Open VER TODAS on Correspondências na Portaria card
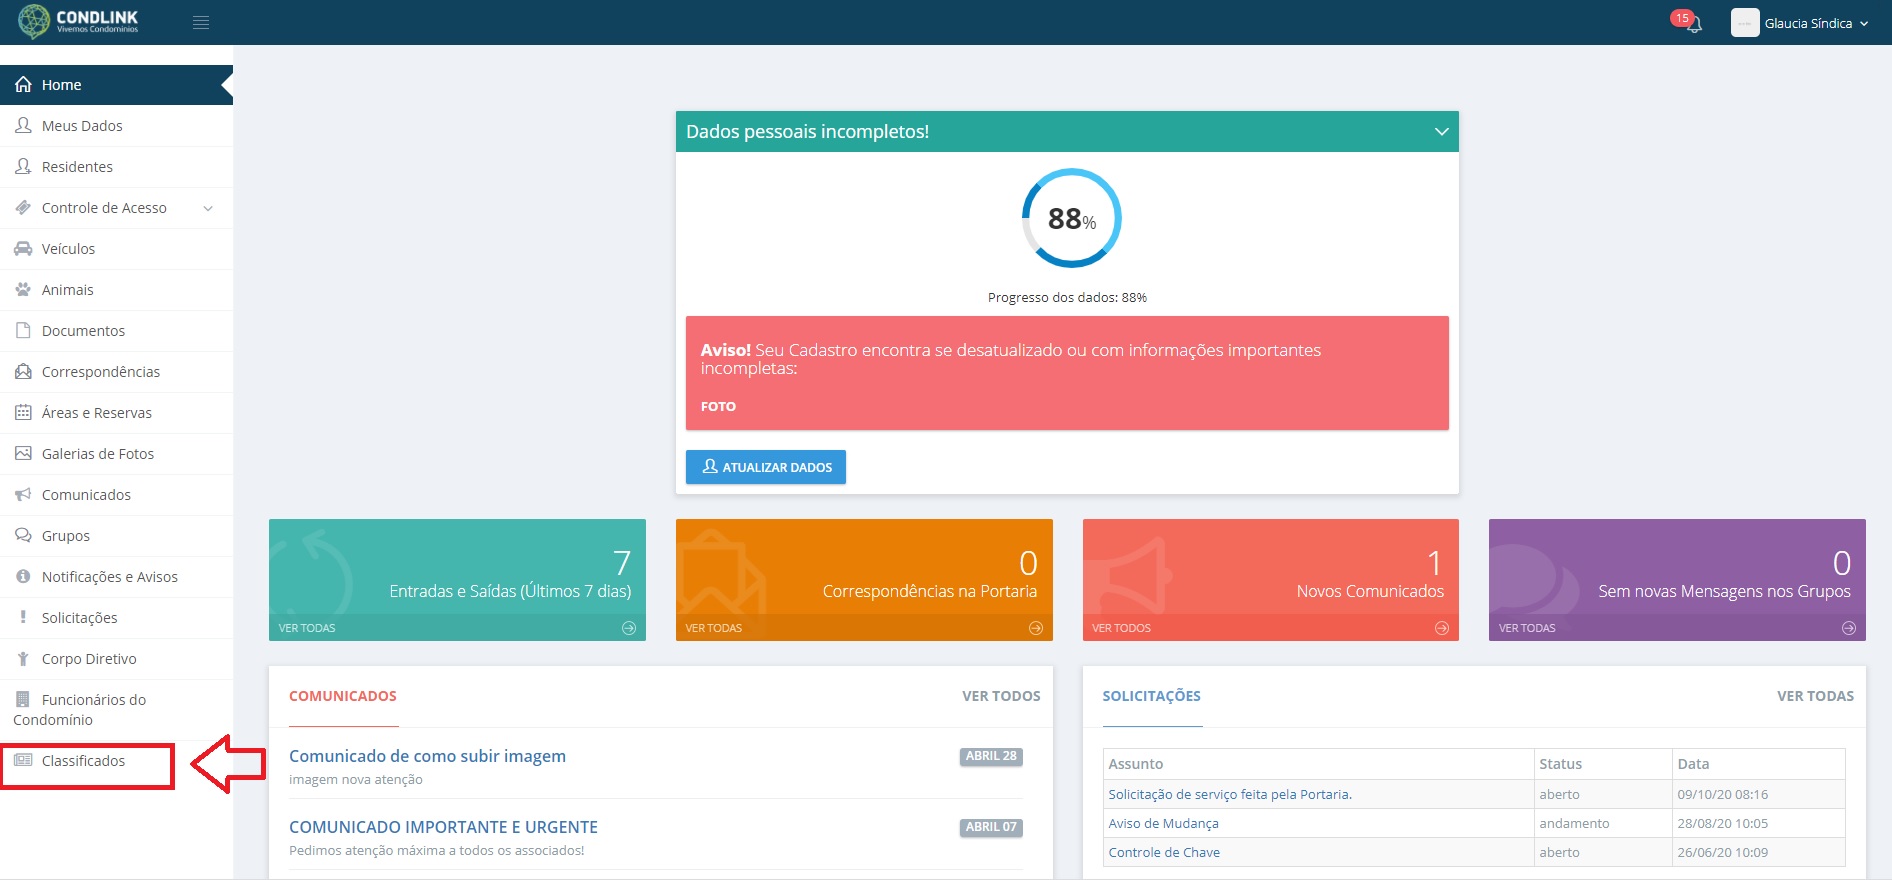This screenshot has height=882, width=1892. pyautogui.click(x=714, y=628)
